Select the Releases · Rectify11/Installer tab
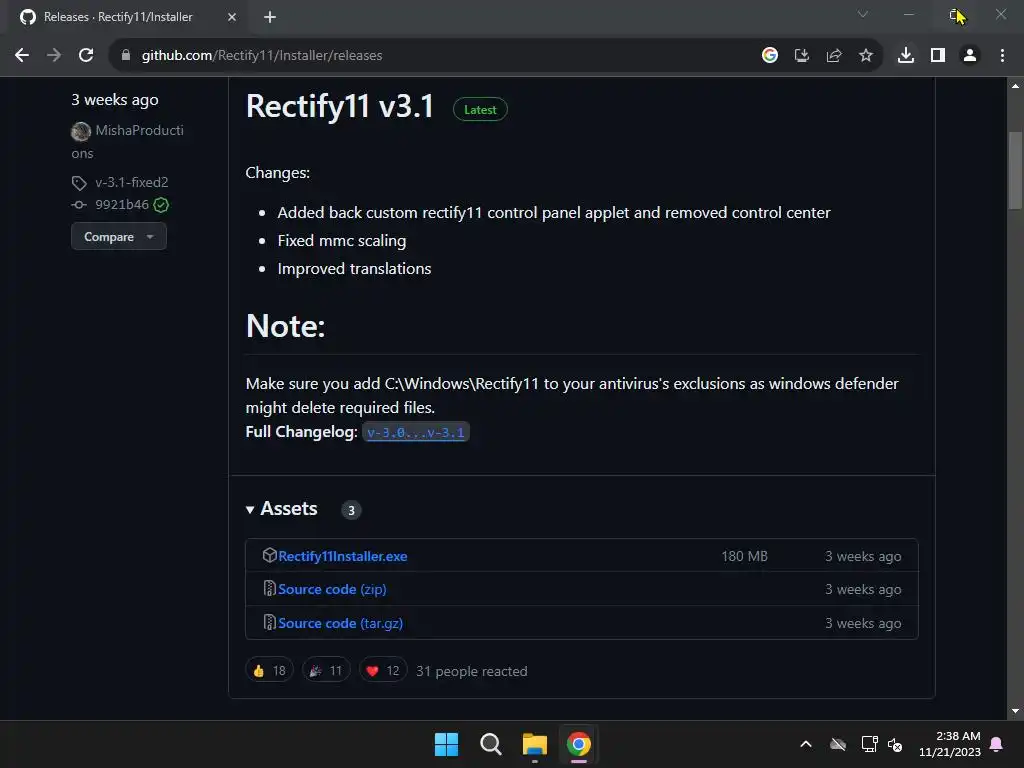1024x768 pixels. 127,17
